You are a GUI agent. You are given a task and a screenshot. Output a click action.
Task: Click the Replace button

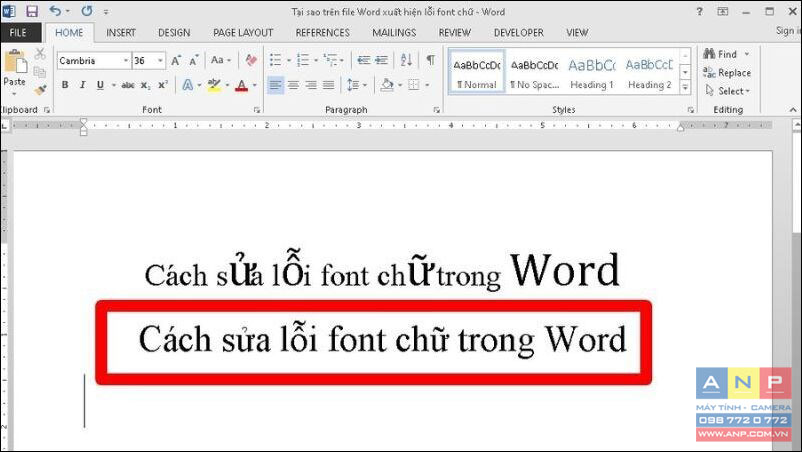(727, 73)
